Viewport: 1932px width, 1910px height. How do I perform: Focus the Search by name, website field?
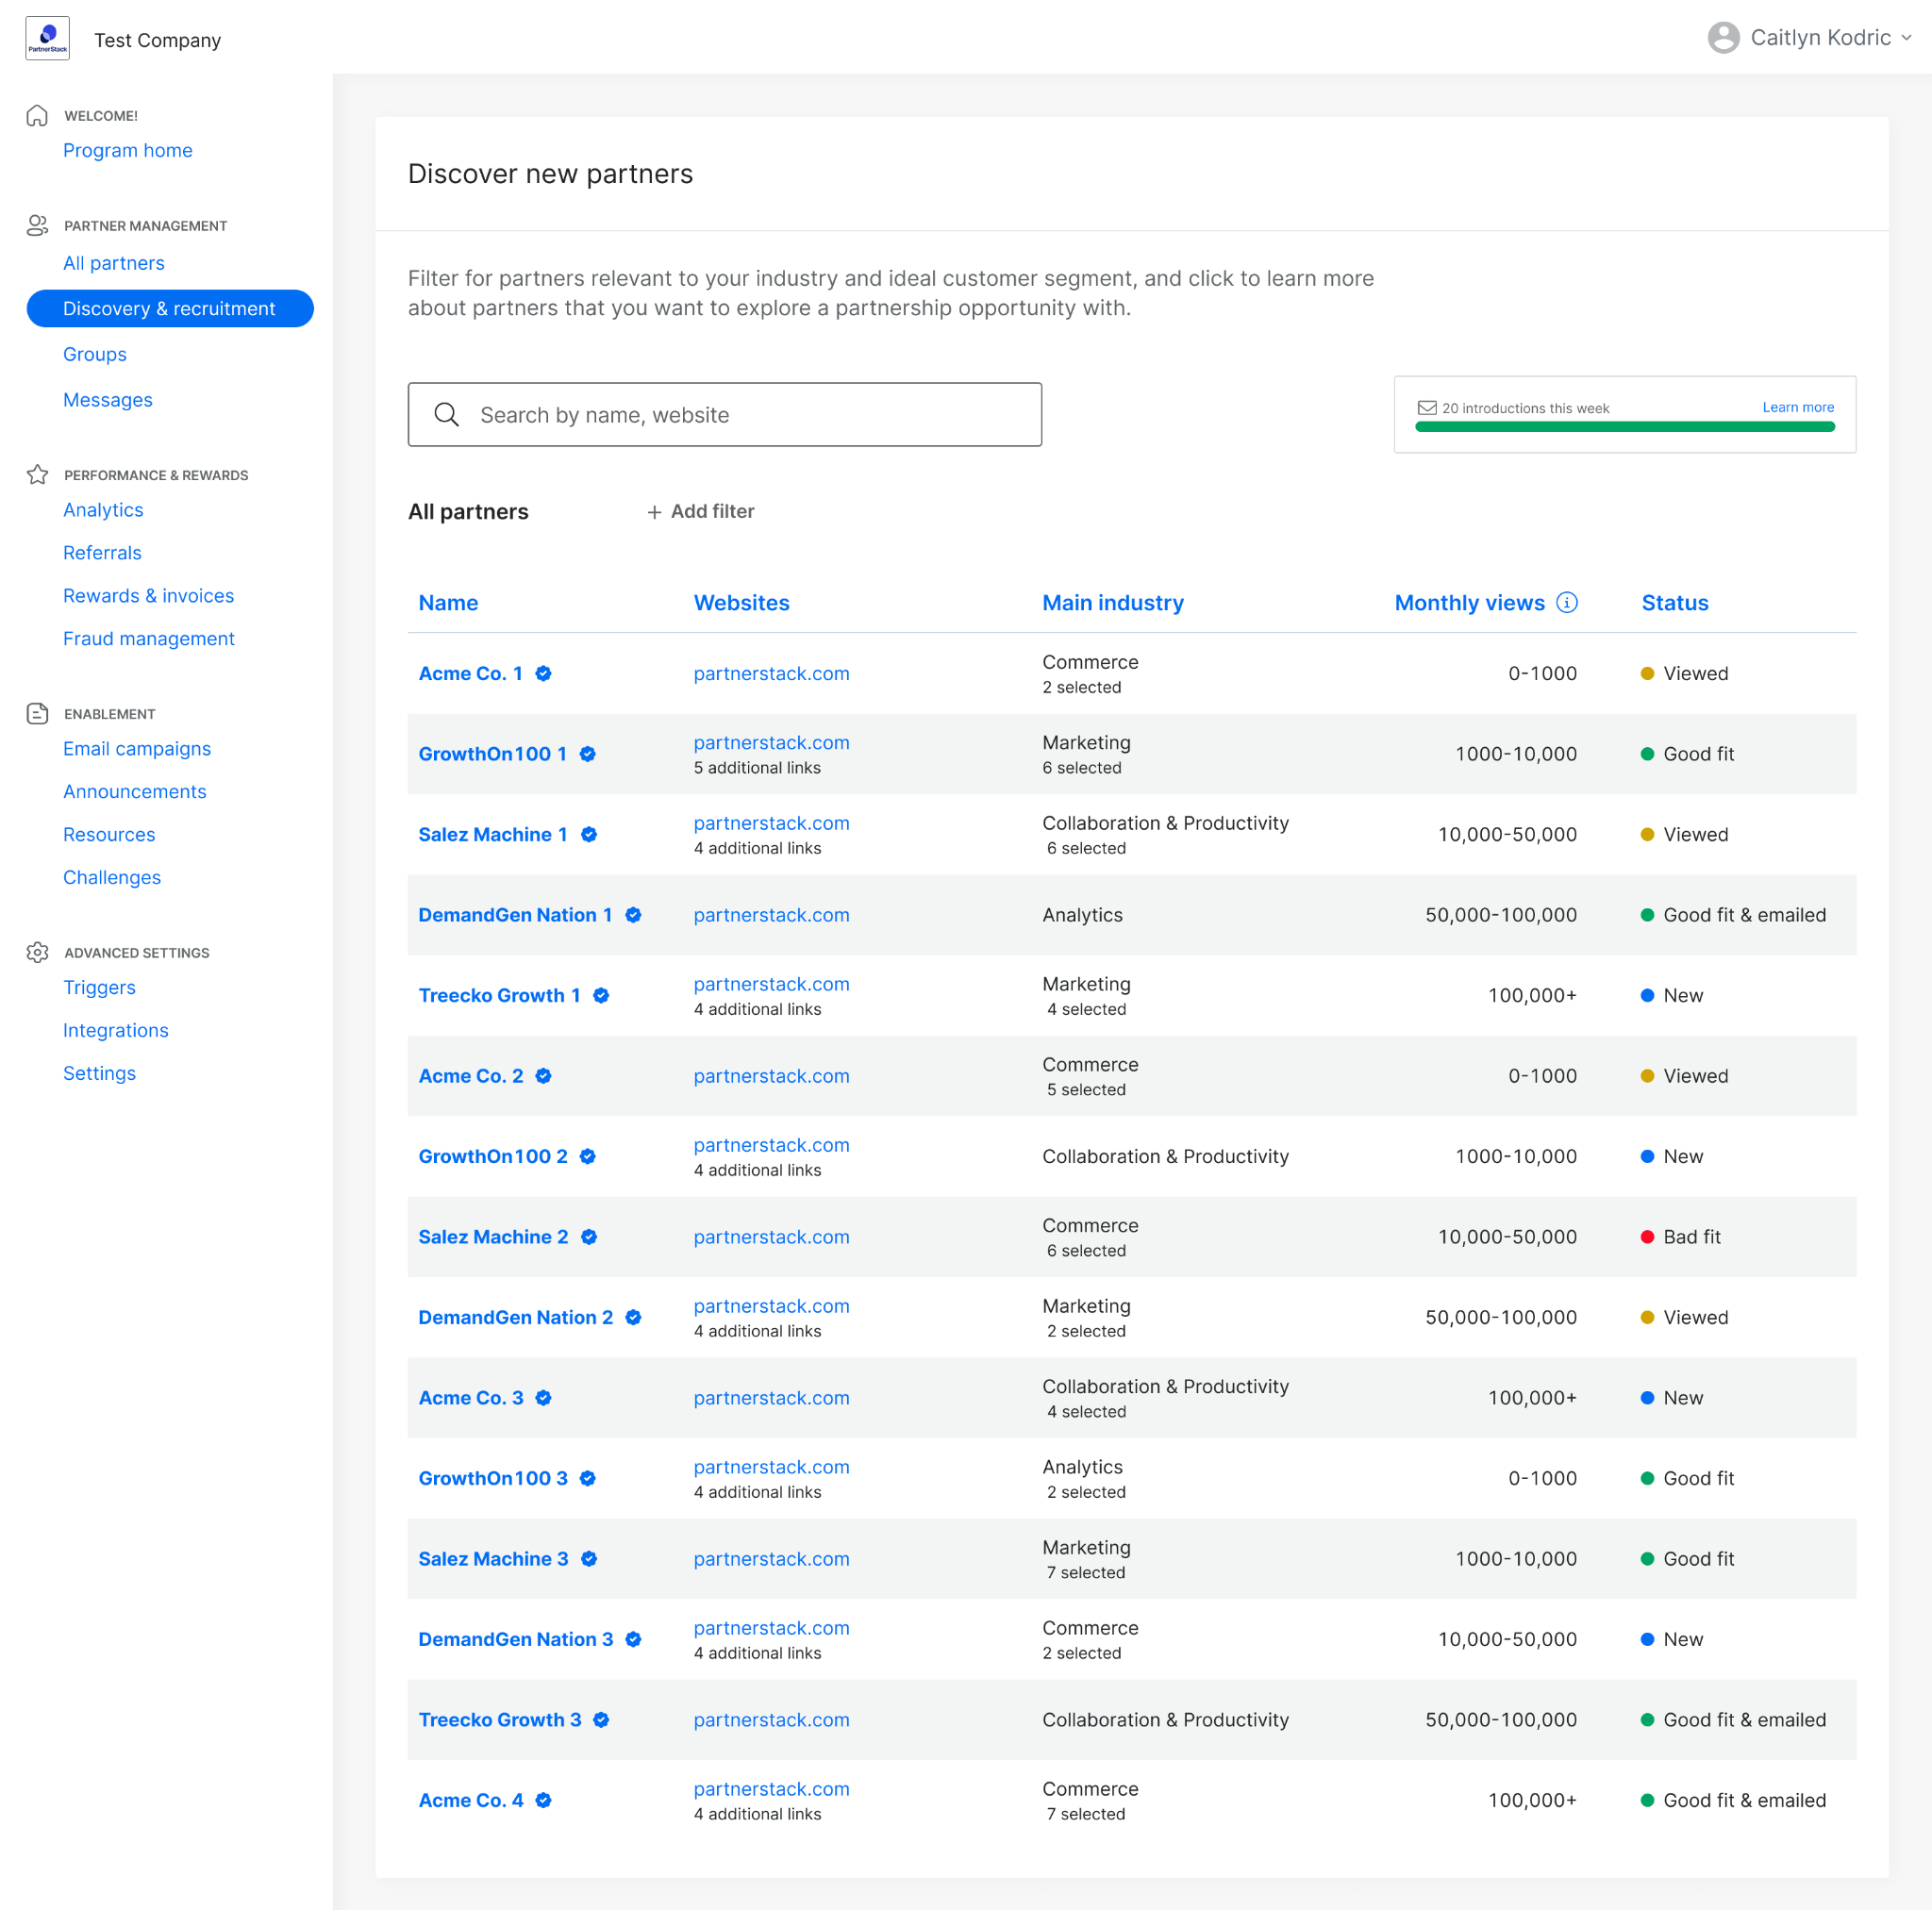click(x=725, y=414)
